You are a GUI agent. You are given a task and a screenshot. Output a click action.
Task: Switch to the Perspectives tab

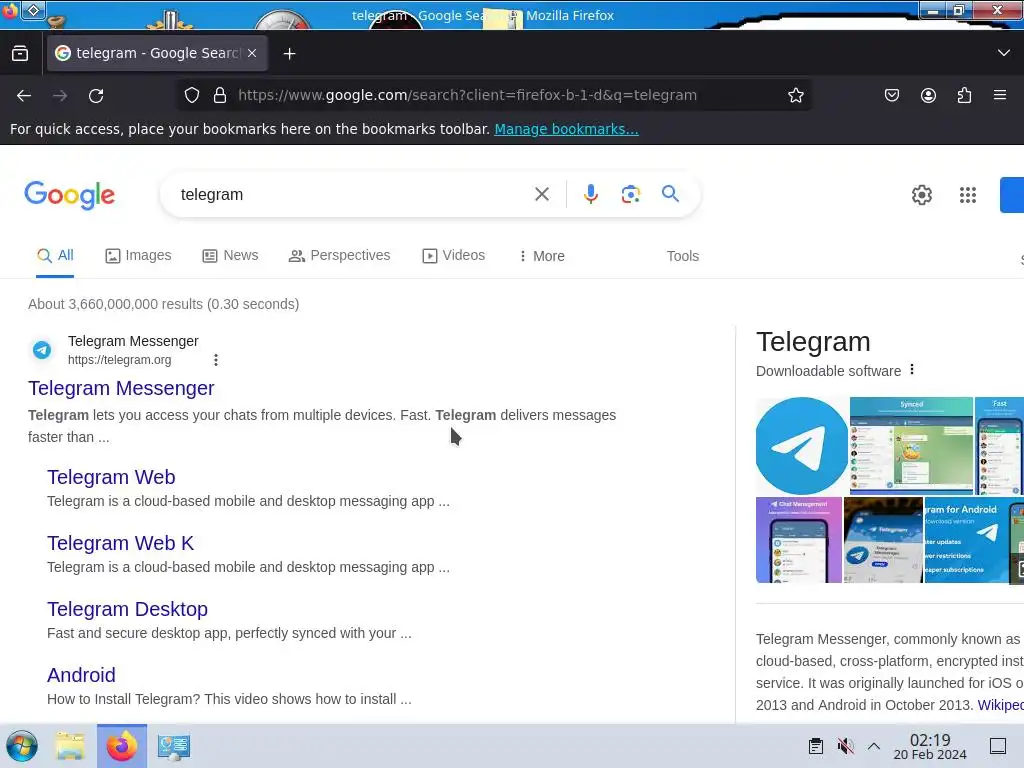click(x=340, y=256)
